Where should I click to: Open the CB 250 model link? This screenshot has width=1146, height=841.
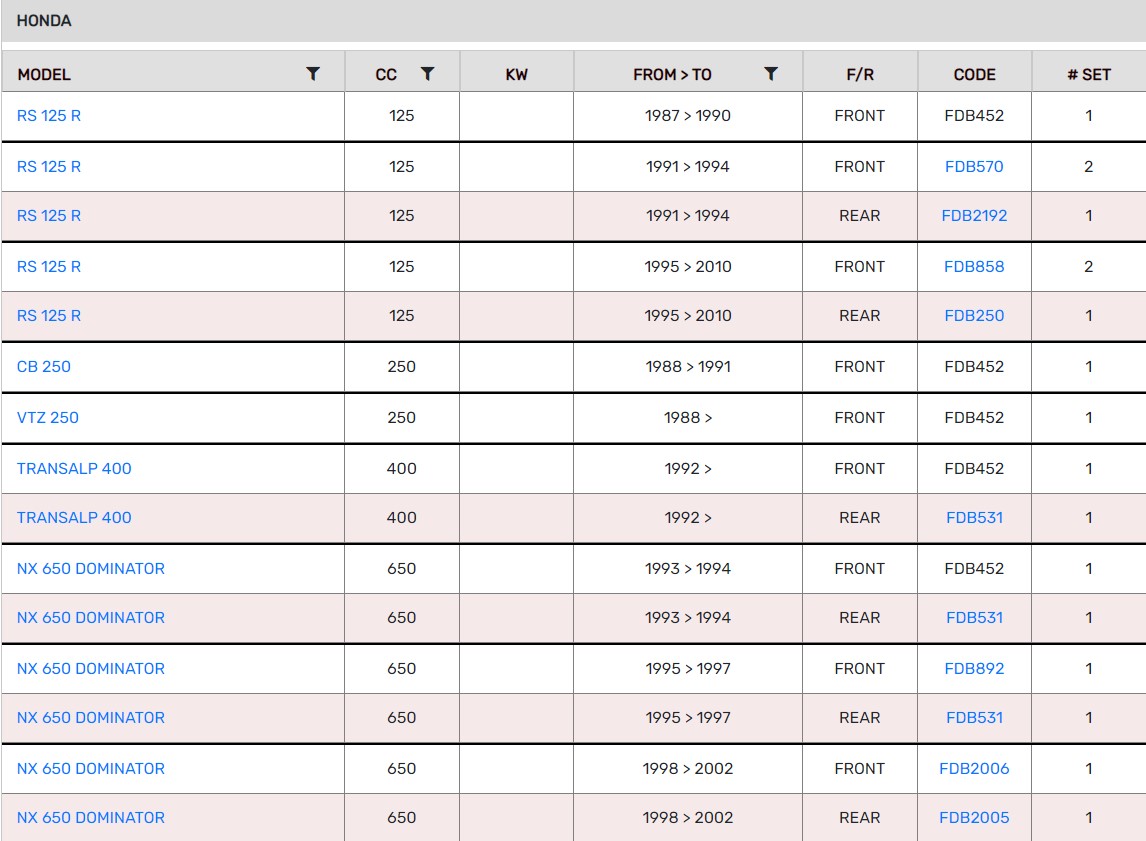click(x=44, y=367)
